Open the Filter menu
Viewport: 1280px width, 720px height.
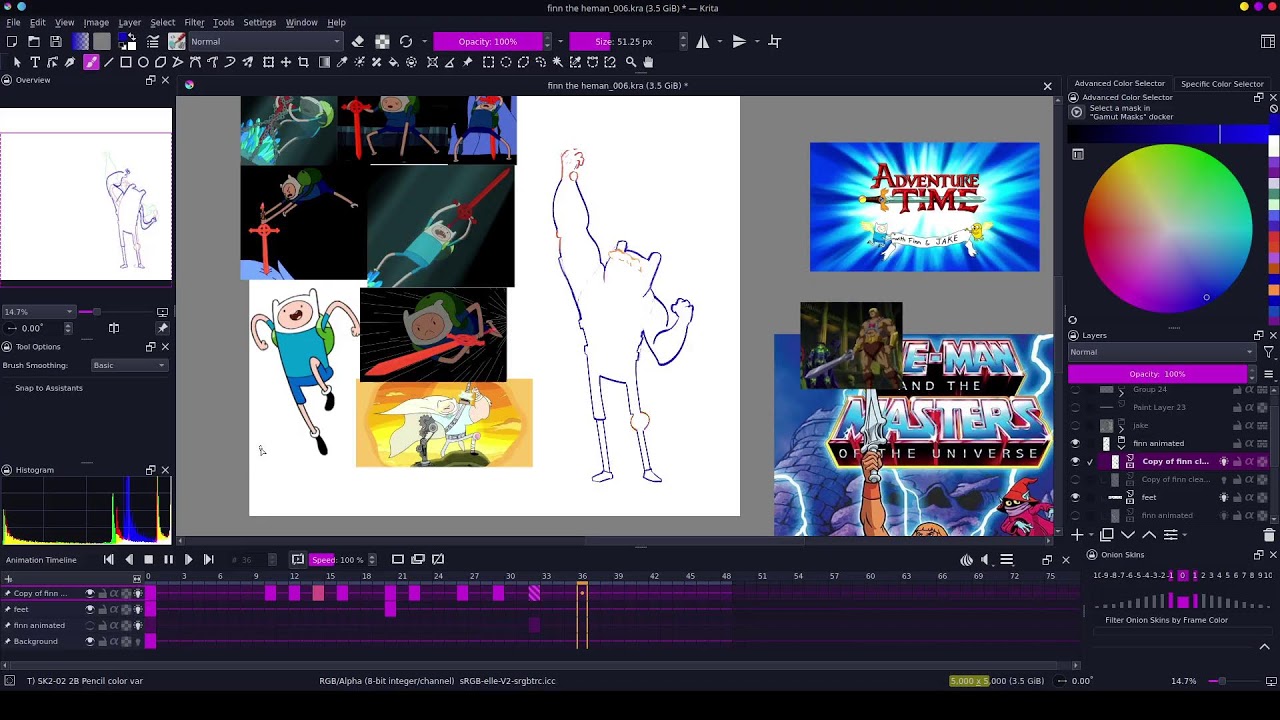[x=194, y=22]
